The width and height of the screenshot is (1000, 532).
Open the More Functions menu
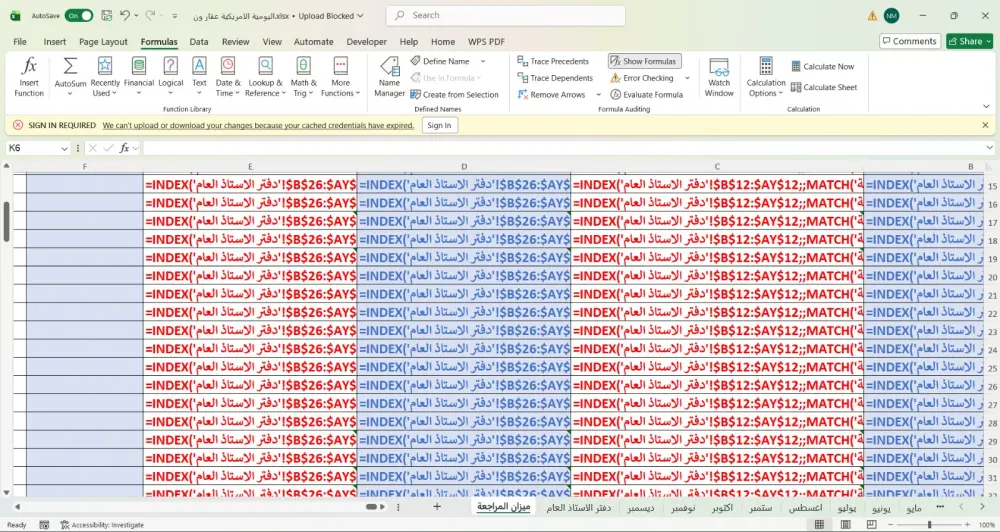click(341, 77)
